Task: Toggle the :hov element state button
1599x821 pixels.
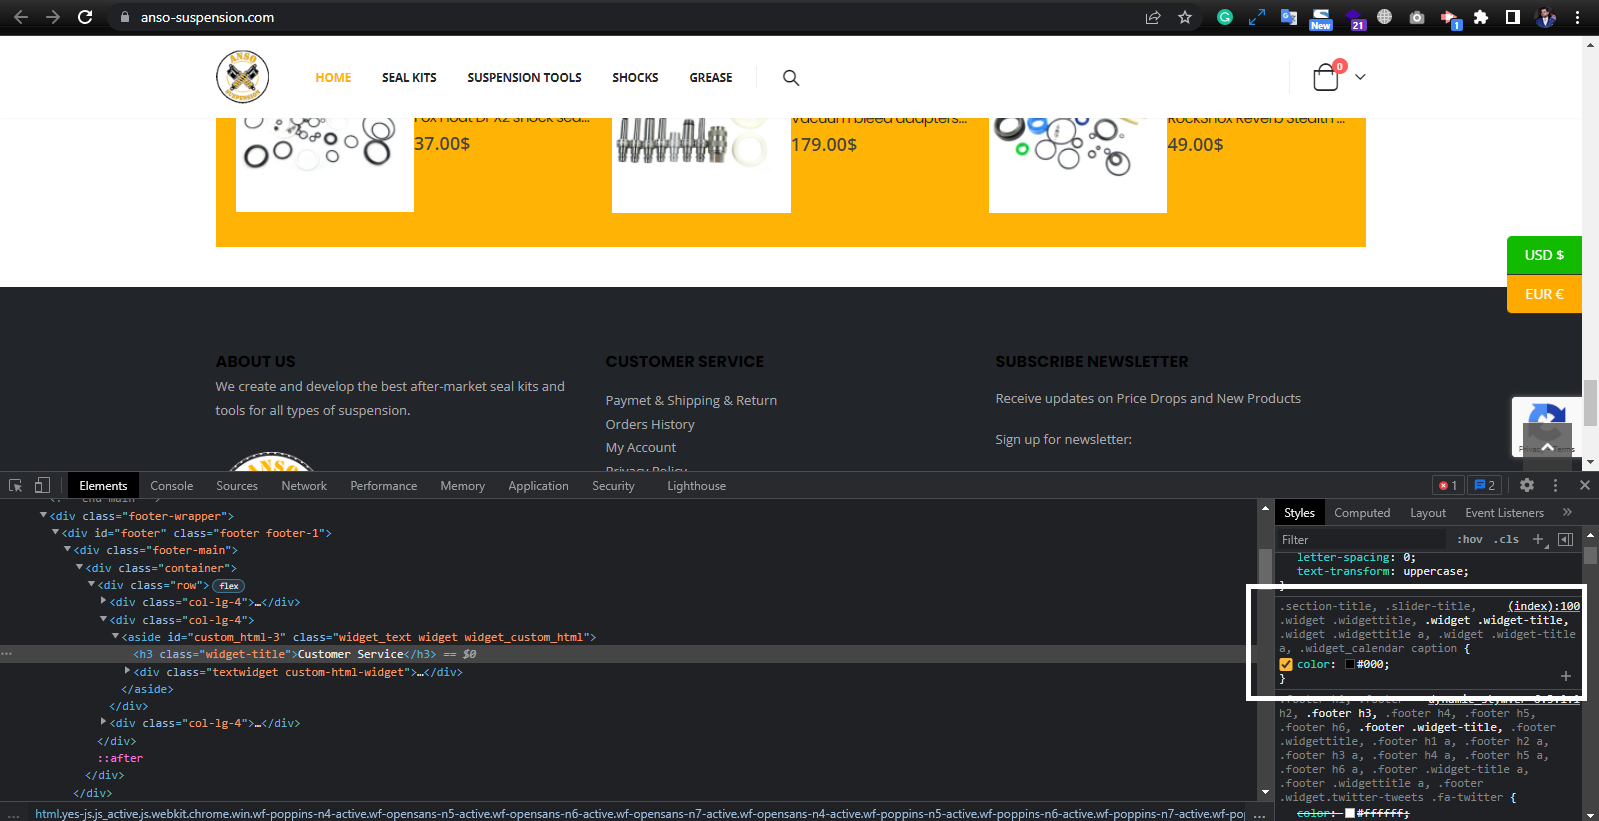Action: click(1470, 539)
